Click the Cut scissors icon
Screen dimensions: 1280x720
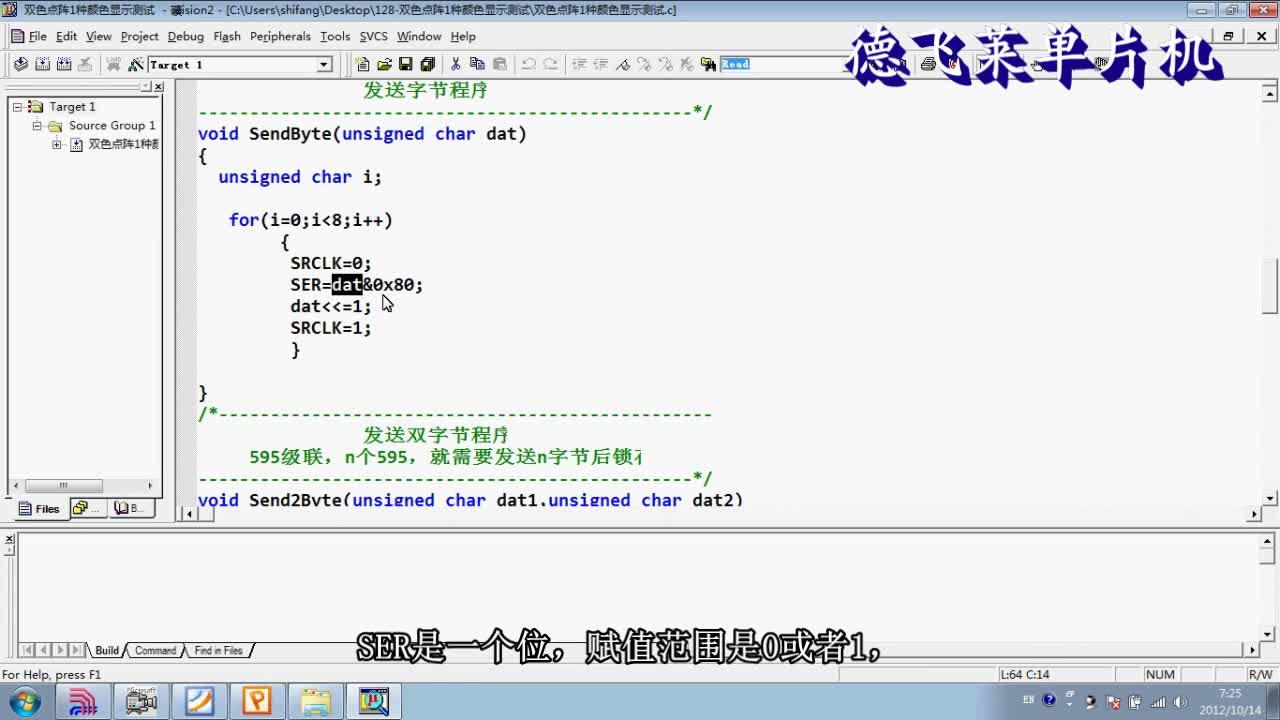[455, 64]
